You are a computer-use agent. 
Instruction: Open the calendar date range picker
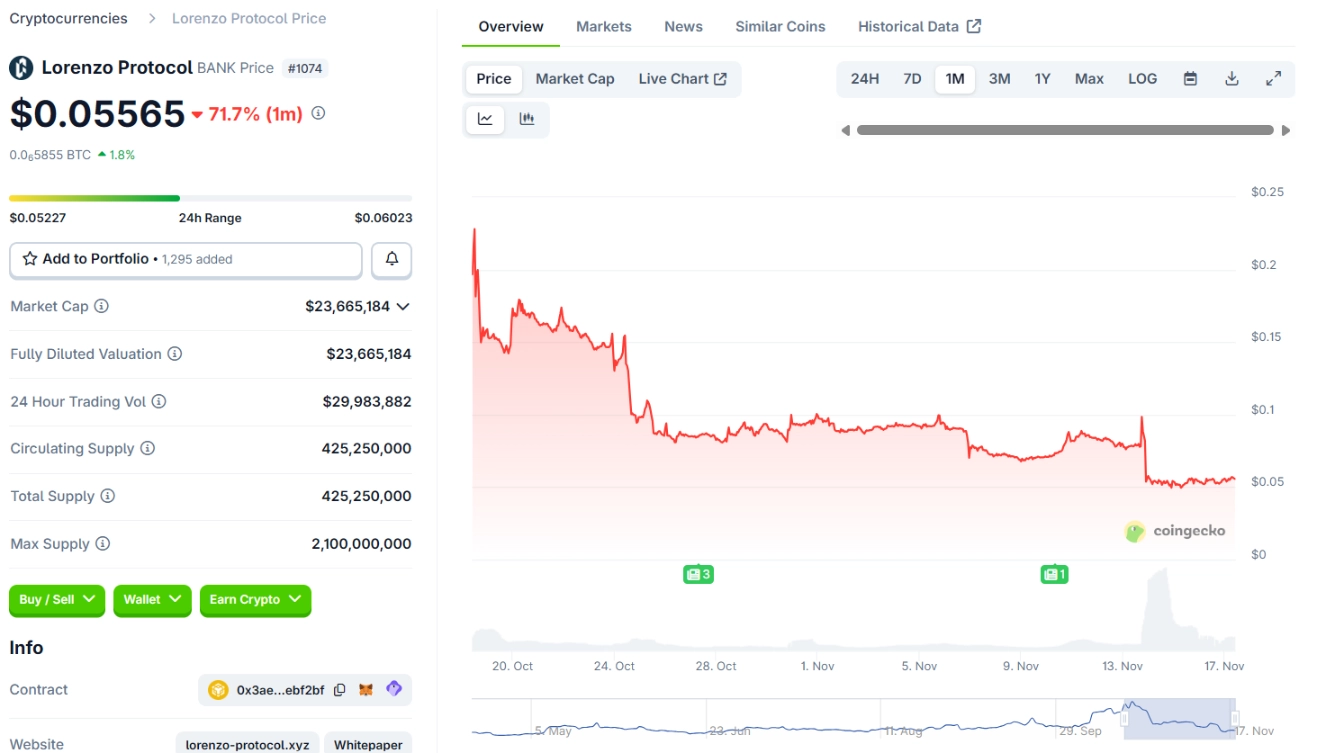[x=1190, y=79]
